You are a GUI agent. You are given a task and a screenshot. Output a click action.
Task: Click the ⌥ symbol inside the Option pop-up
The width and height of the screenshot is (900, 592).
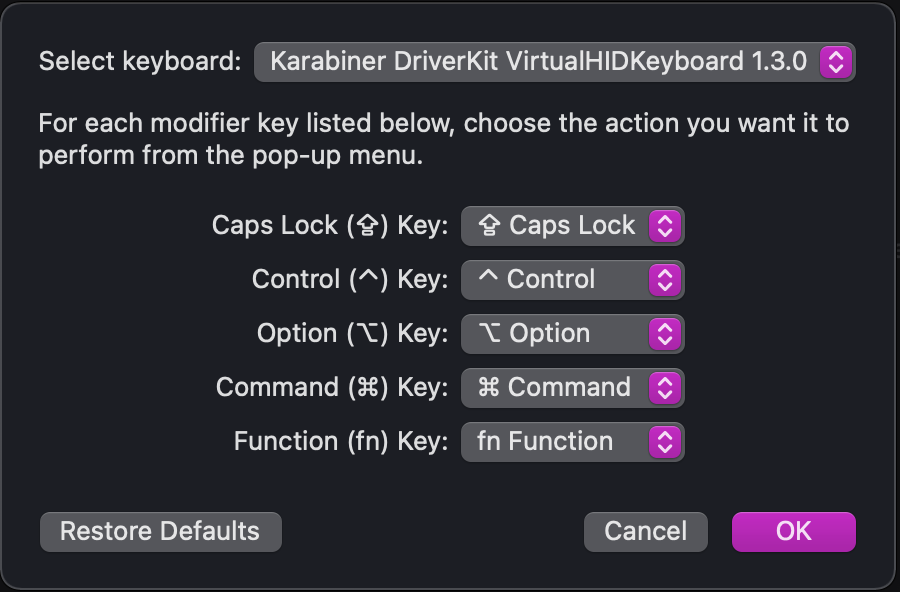(490, 334)
